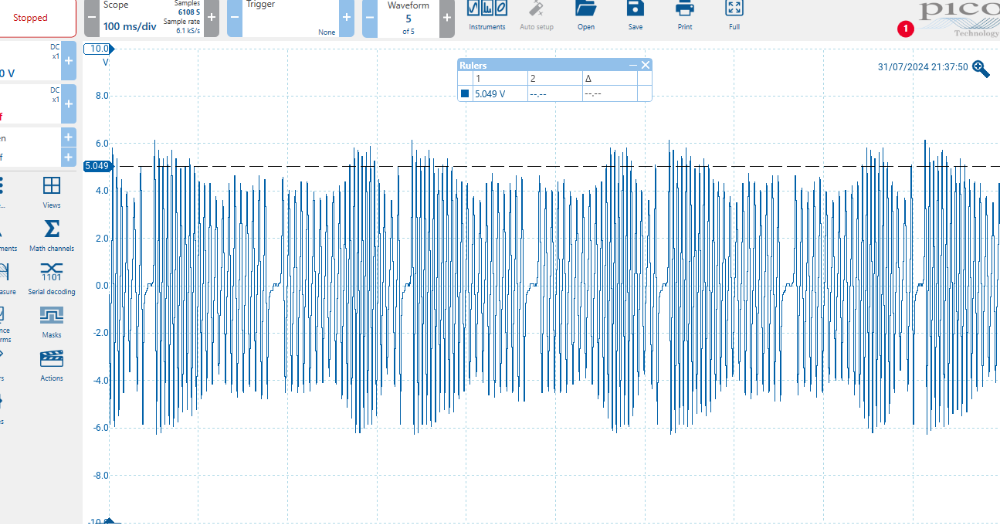Close the Rulers panel
Viewport: 1000px width, 524px height.
pyautogui.click(x=645, y=65)
